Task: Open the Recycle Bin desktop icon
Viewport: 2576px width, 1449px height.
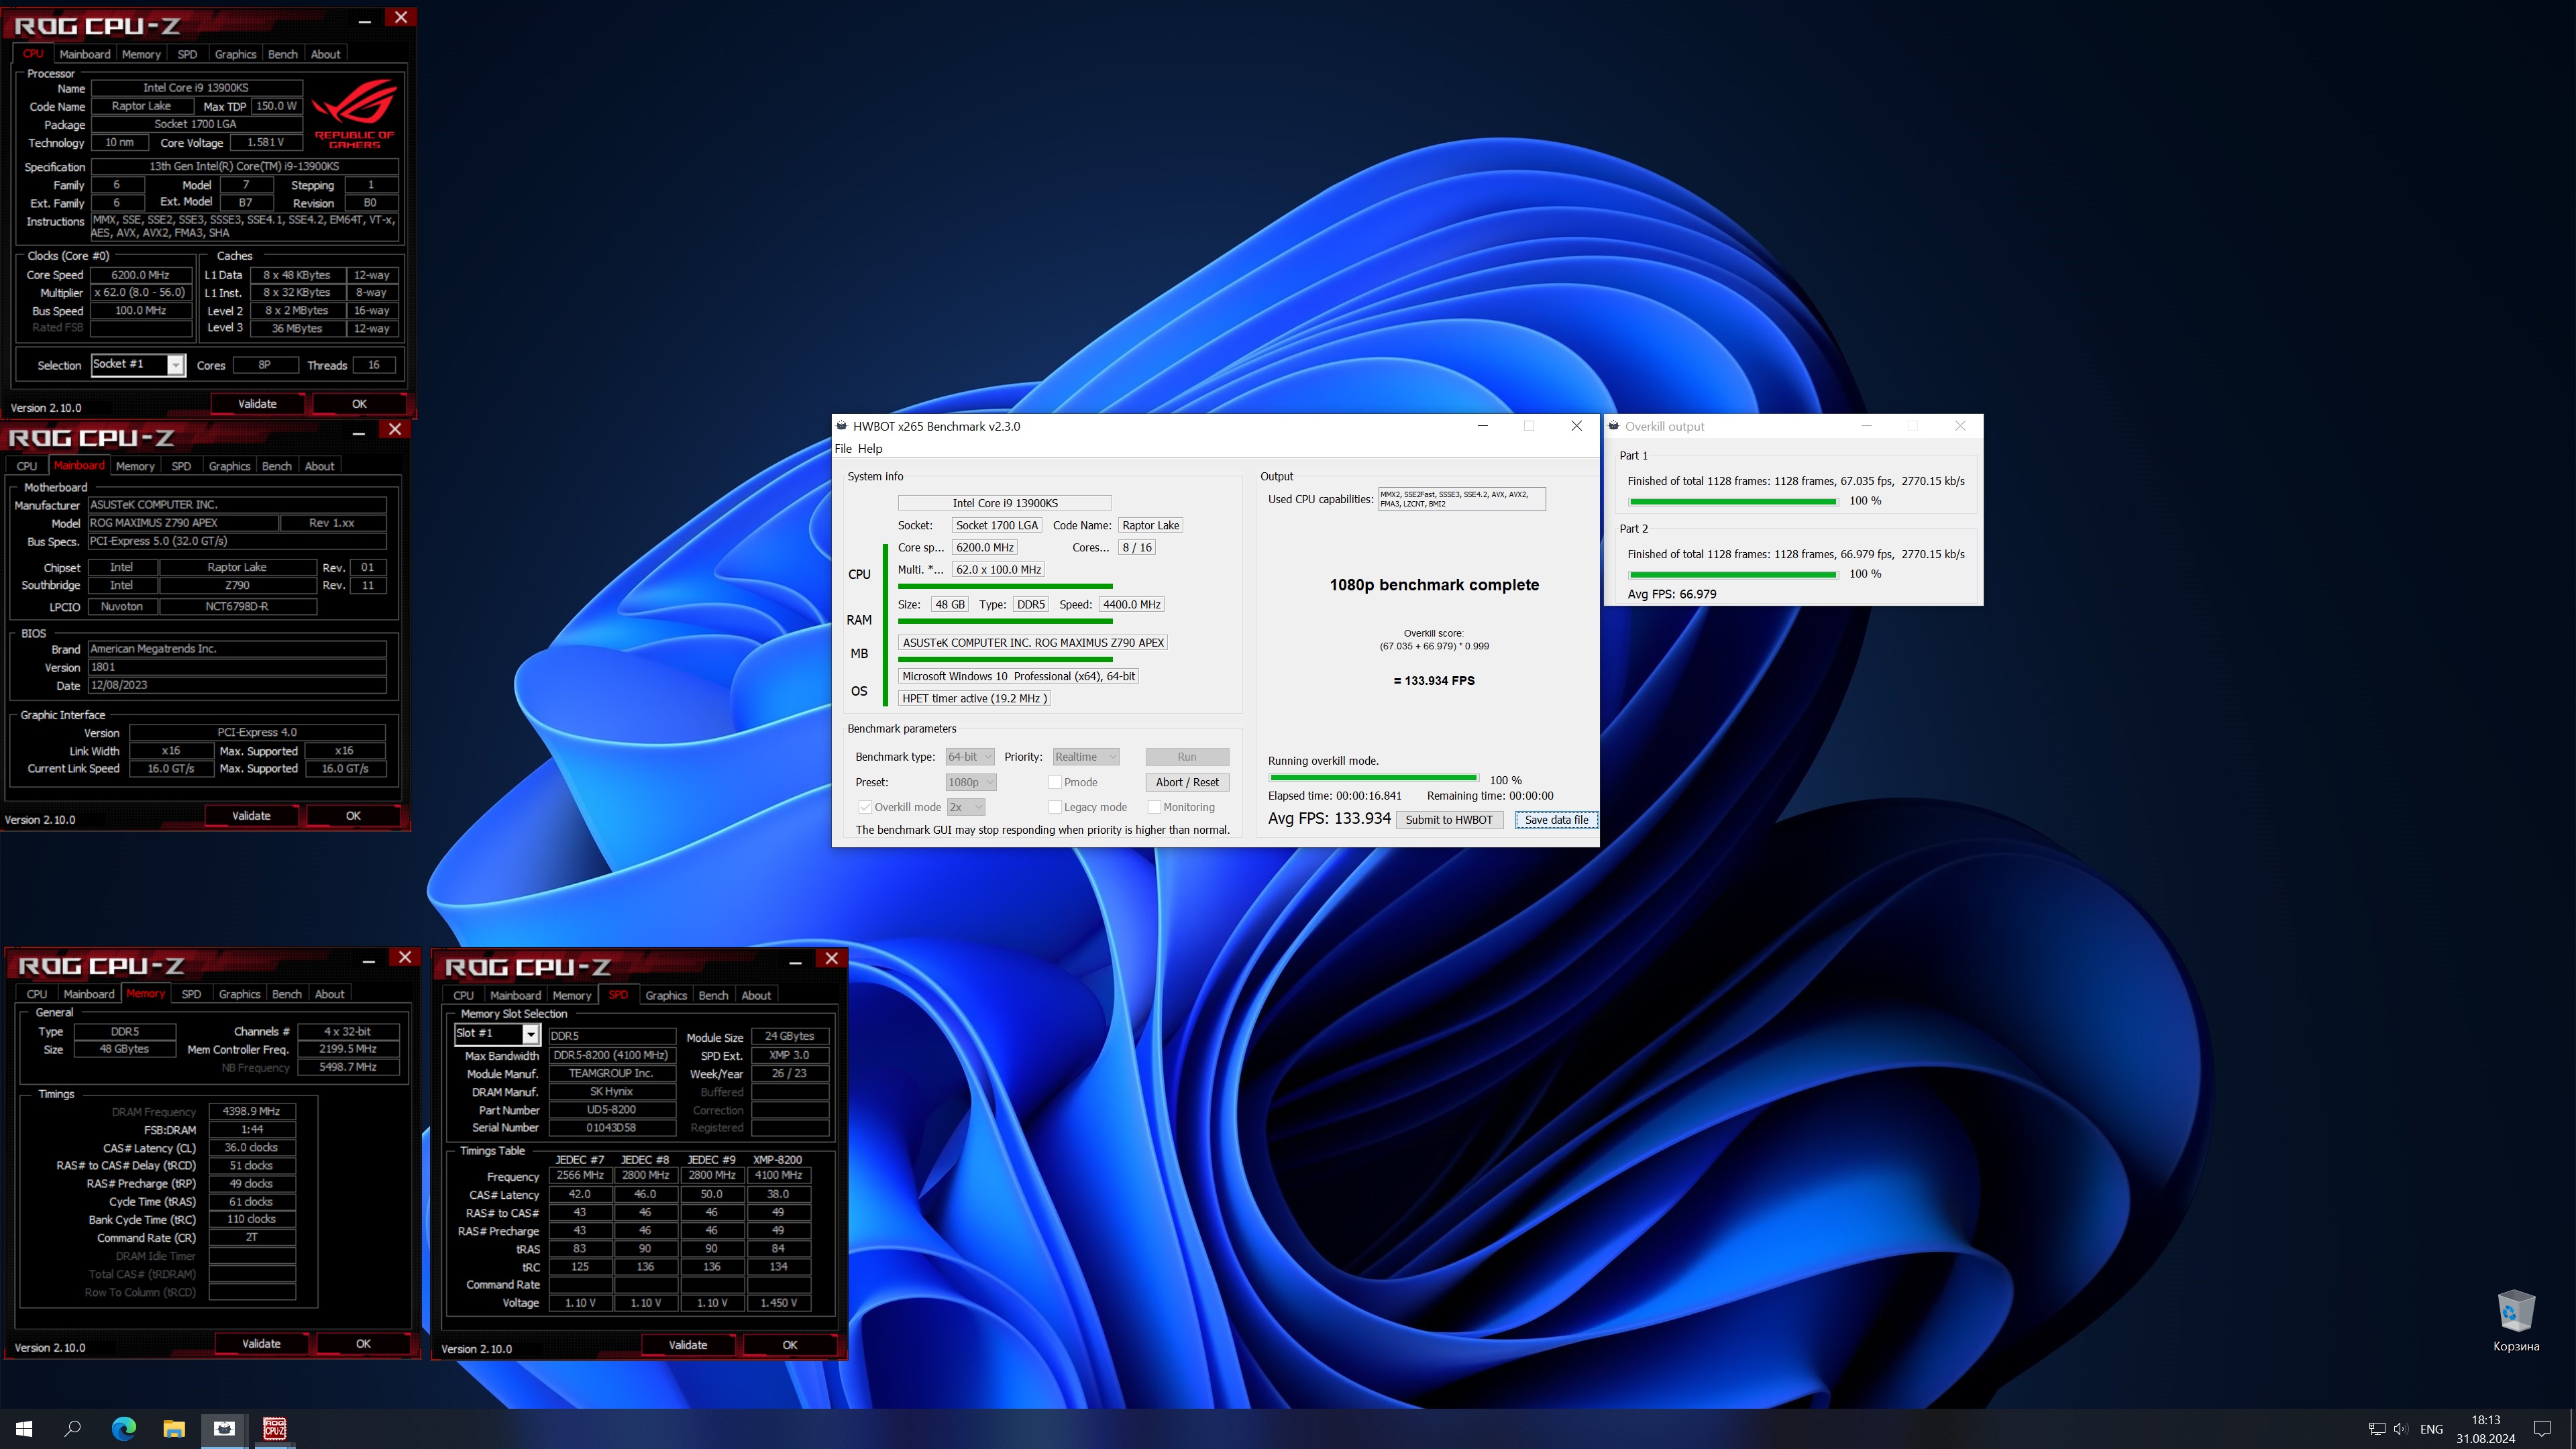Action: [x=2516, y=1320]
